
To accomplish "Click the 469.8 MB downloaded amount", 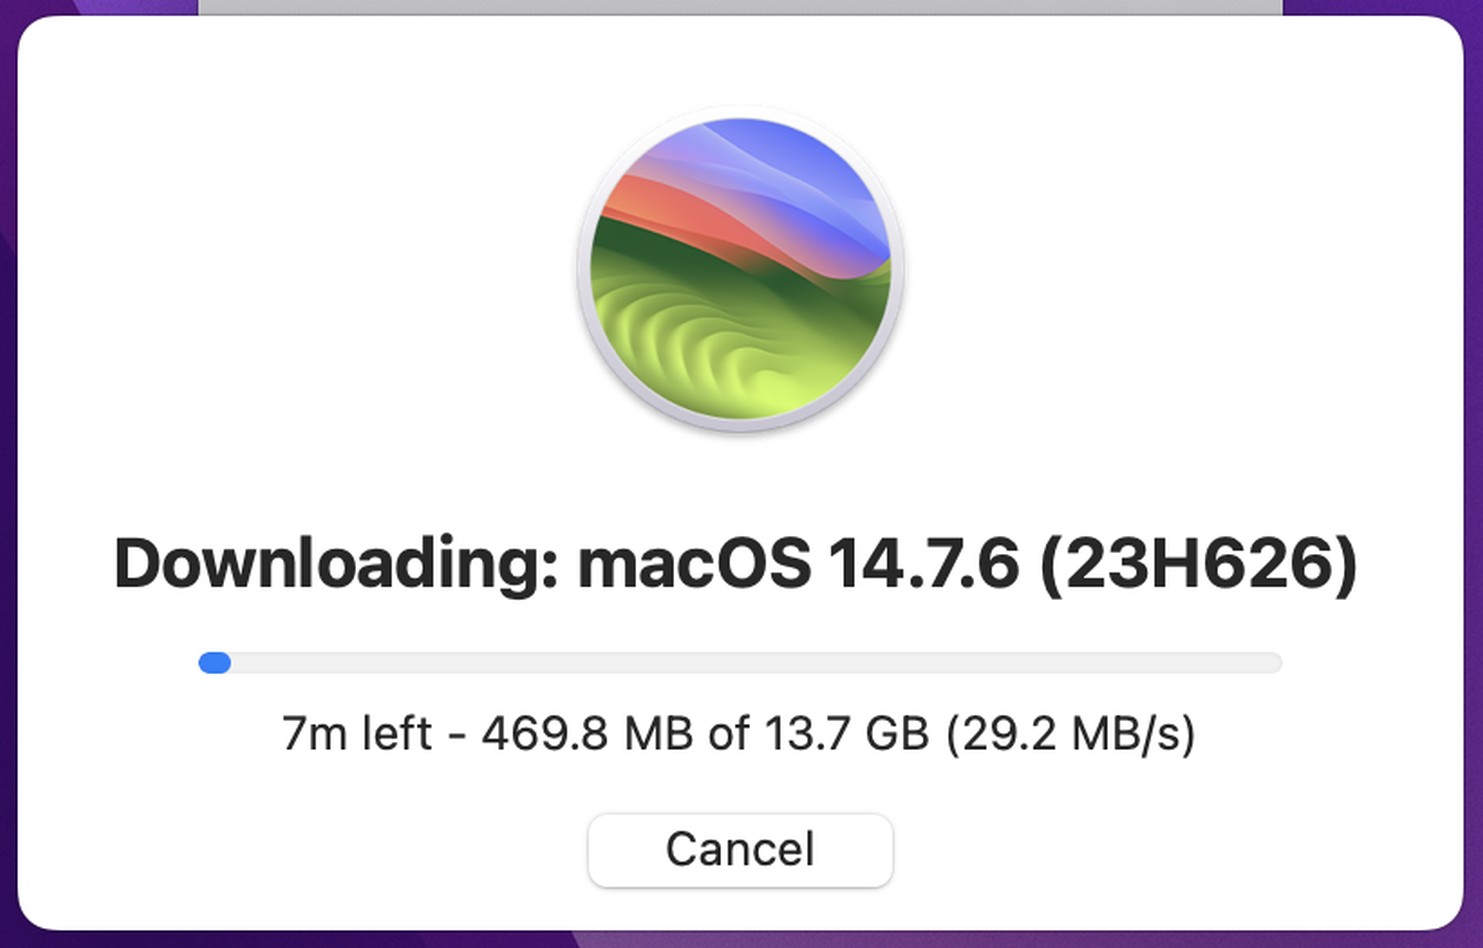I will click(588, 733).
